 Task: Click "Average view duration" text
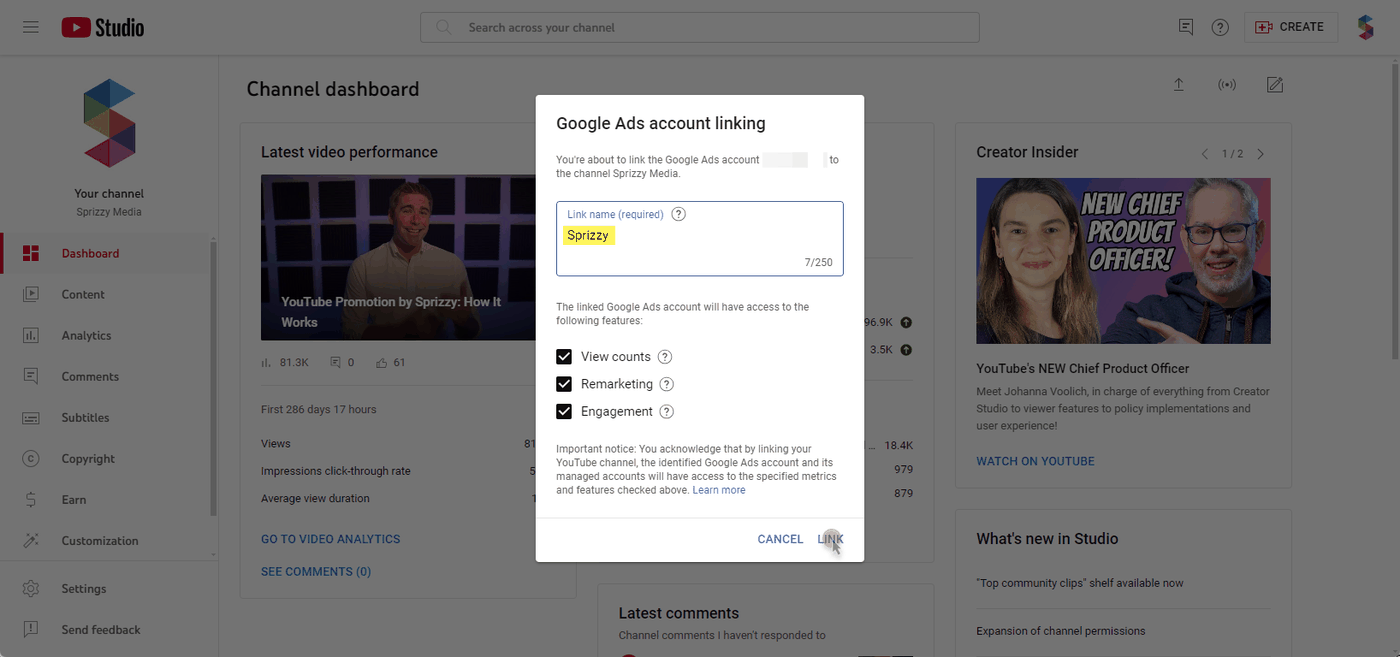pos(315,498)
